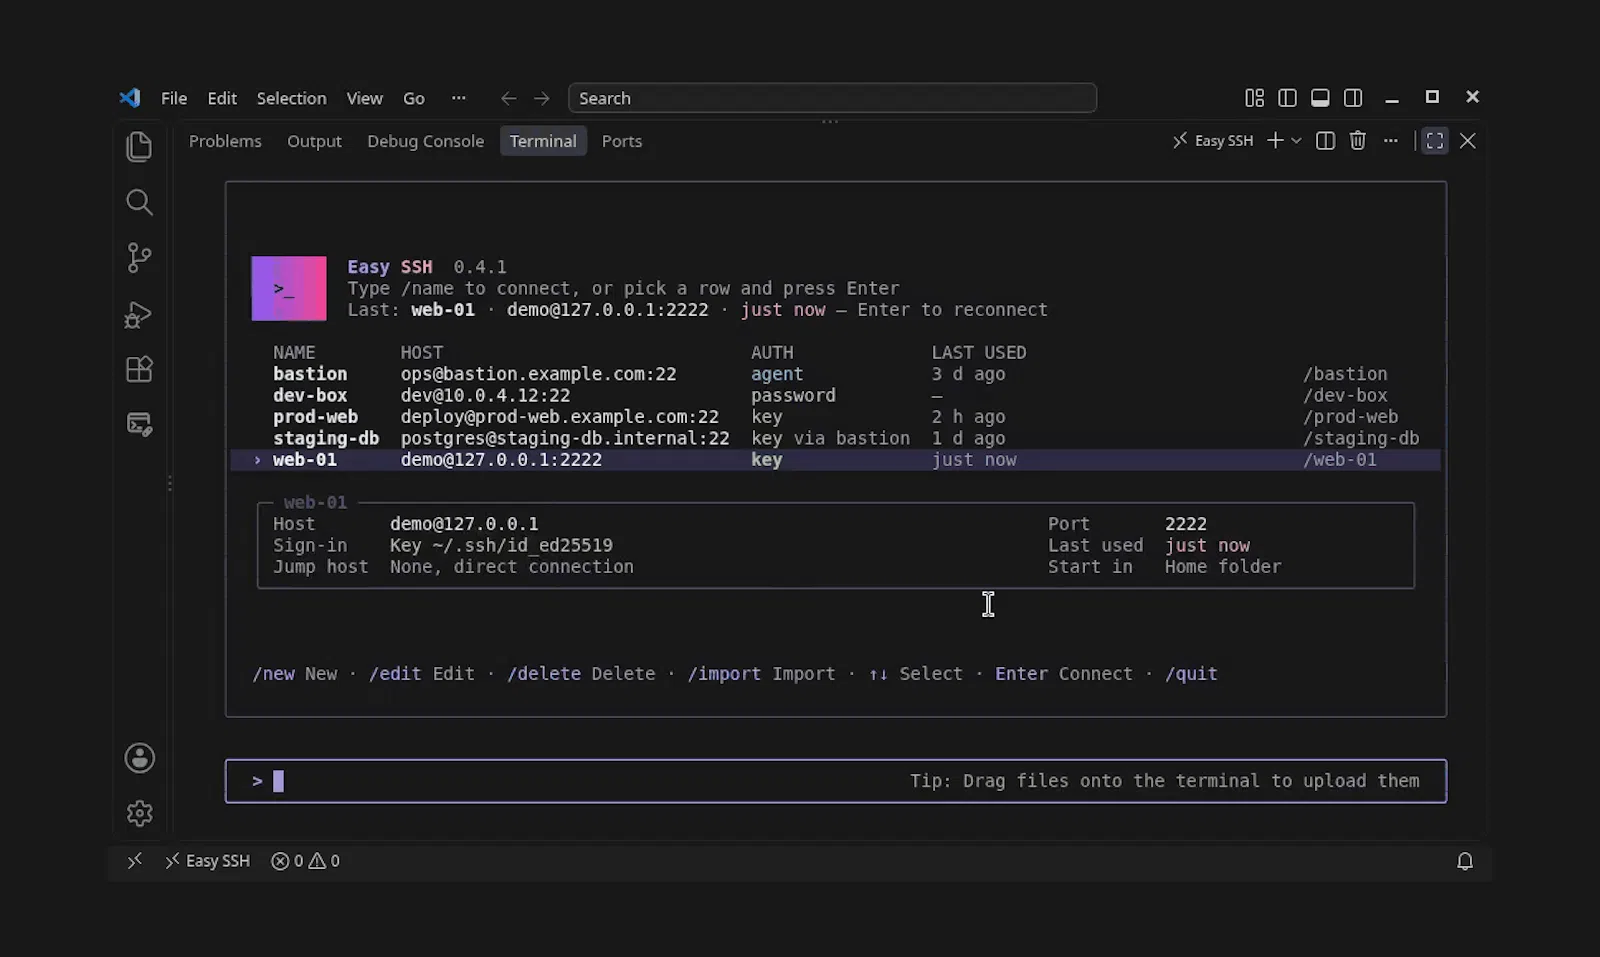Select the bastion host row

click(835, 374)
